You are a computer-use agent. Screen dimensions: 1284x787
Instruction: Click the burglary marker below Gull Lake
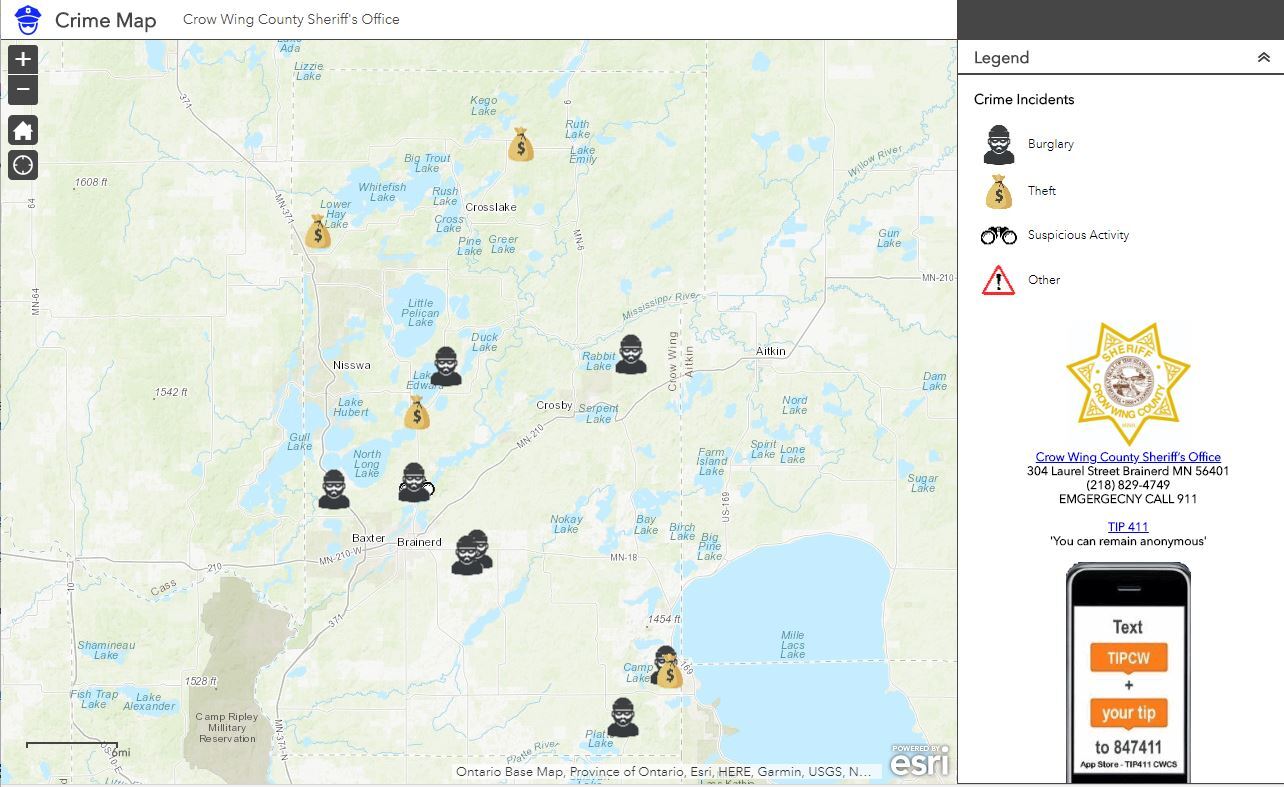(334, 490)
